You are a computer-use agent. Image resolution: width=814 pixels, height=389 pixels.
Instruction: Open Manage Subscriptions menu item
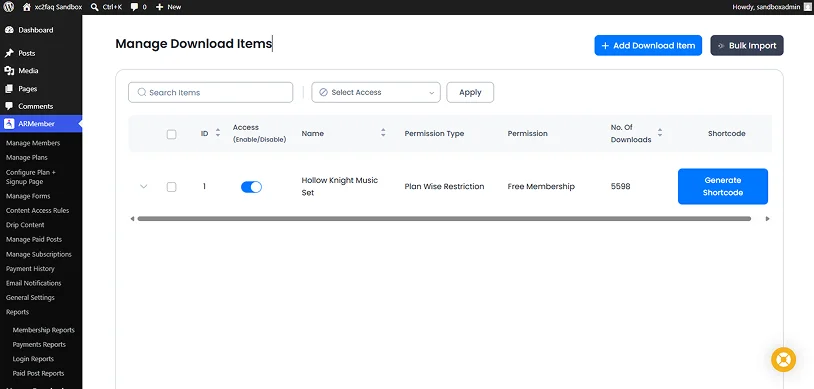click(39, 254)
